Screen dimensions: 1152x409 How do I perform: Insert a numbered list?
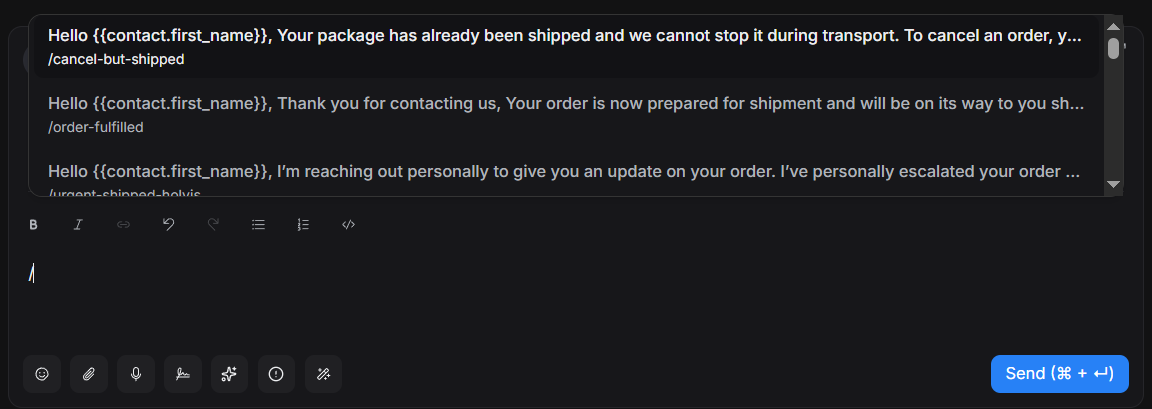[303, 225]
